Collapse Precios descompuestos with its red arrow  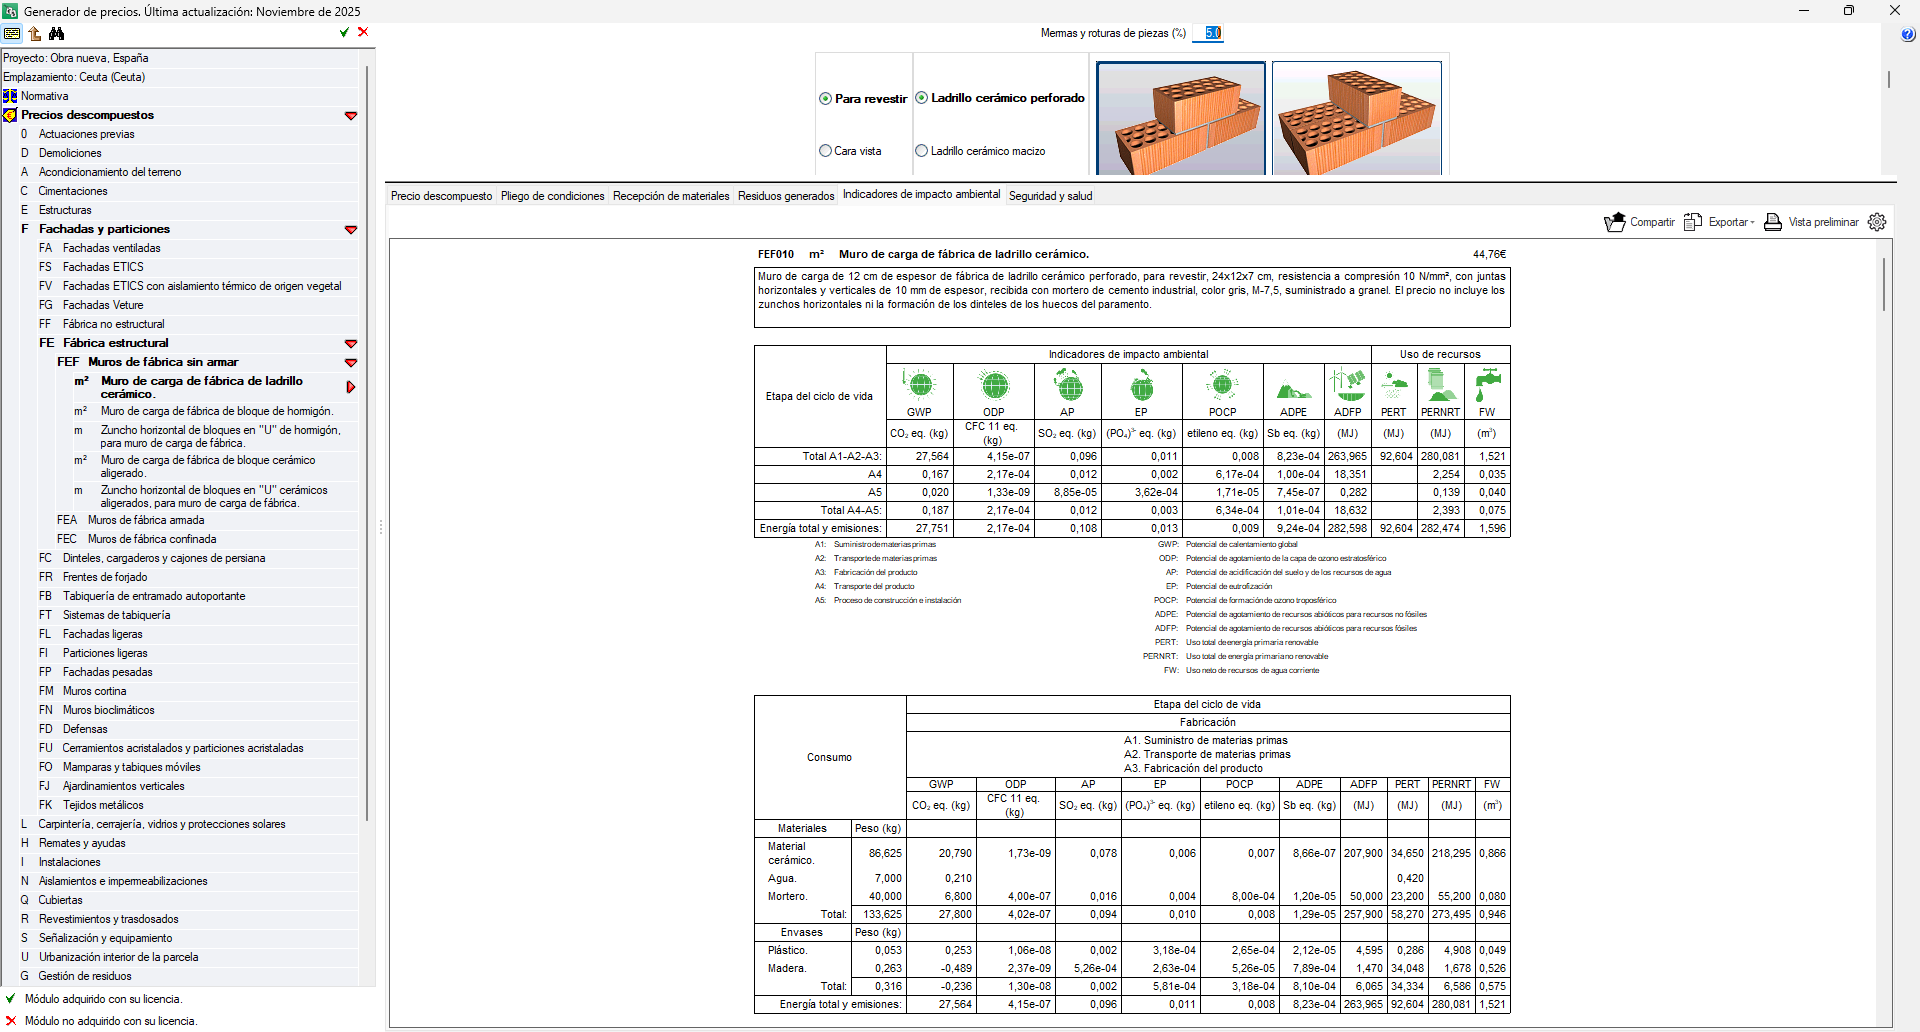(x=351, y=116)
